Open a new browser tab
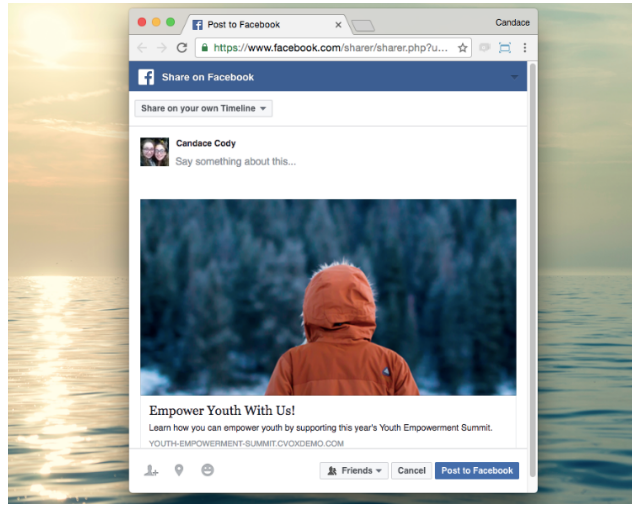640x508 pixels. 363,26
